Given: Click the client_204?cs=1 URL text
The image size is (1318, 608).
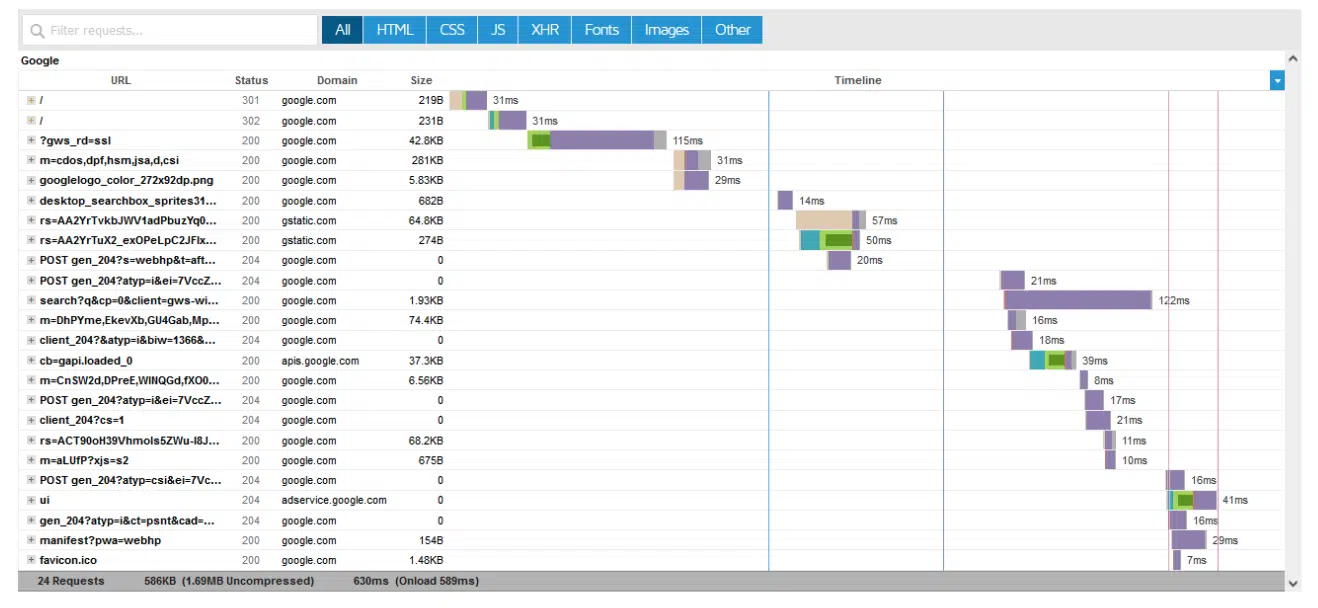Looking at the screenshot, I should (x=82, y=421).
